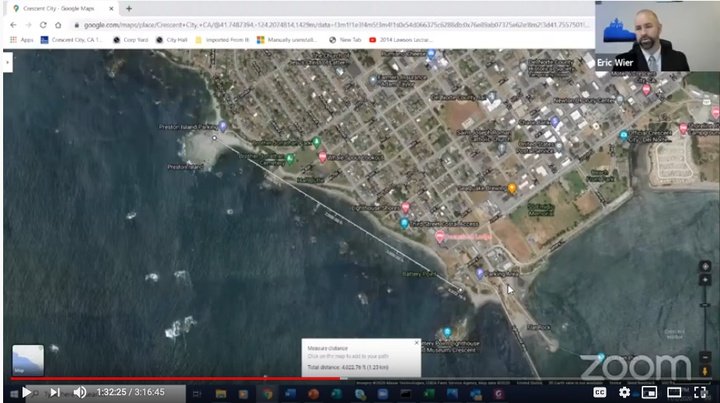
Task: Mute the video volume
Action: click(80, 392)
